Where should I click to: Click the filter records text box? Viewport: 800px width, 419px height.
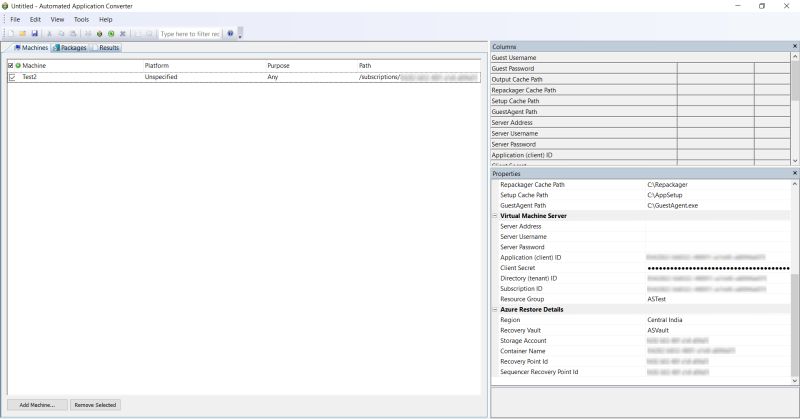point(190,34)
